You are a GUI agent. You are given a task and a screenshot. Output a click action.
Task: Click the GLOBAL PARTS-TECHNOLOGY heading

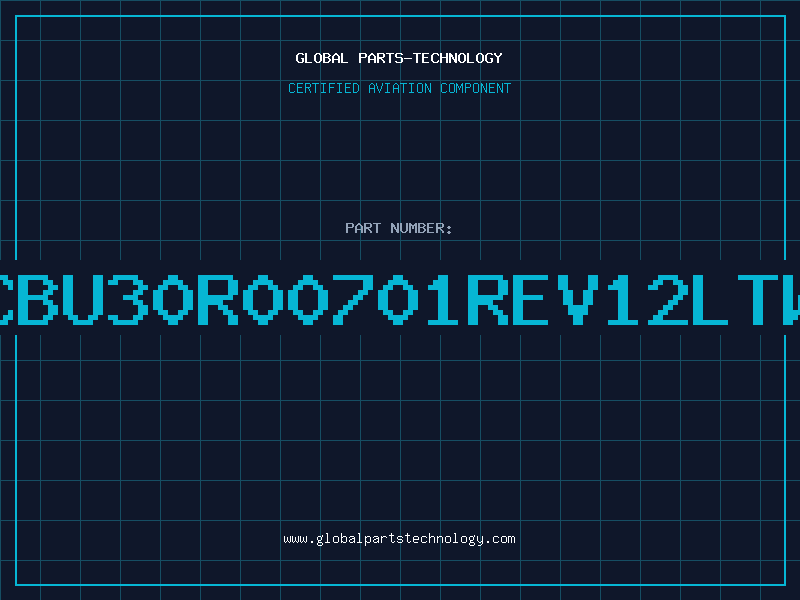[x=399, y=58]
